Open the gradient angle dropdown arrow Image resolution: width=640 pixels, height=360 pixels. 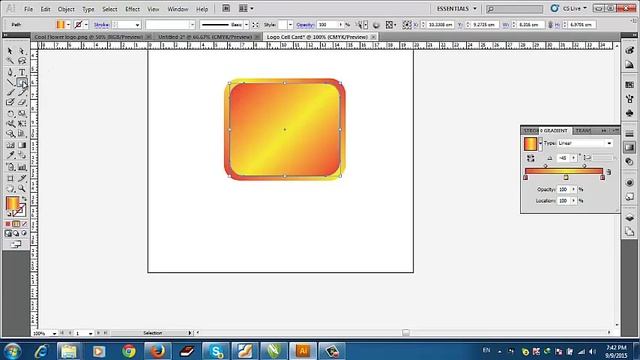(573, 158)
